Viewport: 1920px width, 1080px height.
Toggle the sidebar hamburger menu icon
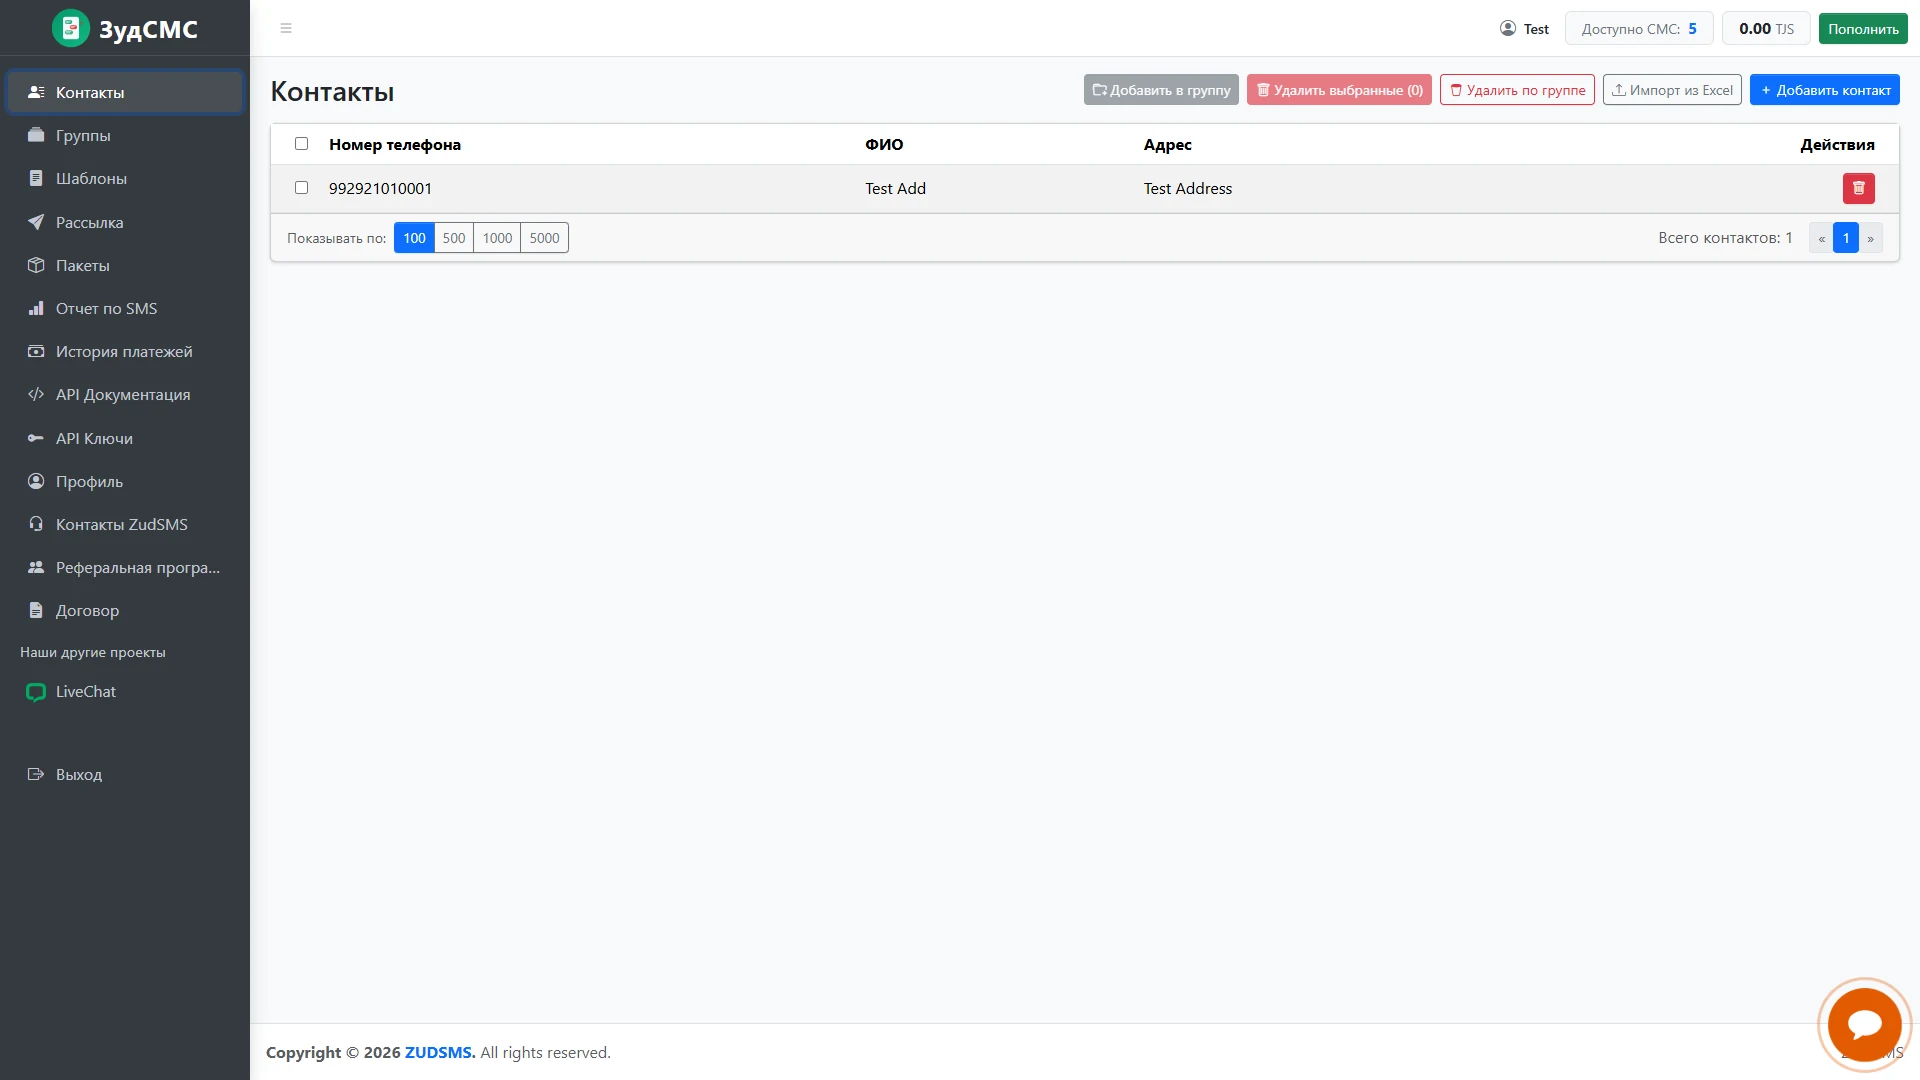point(286,28)
